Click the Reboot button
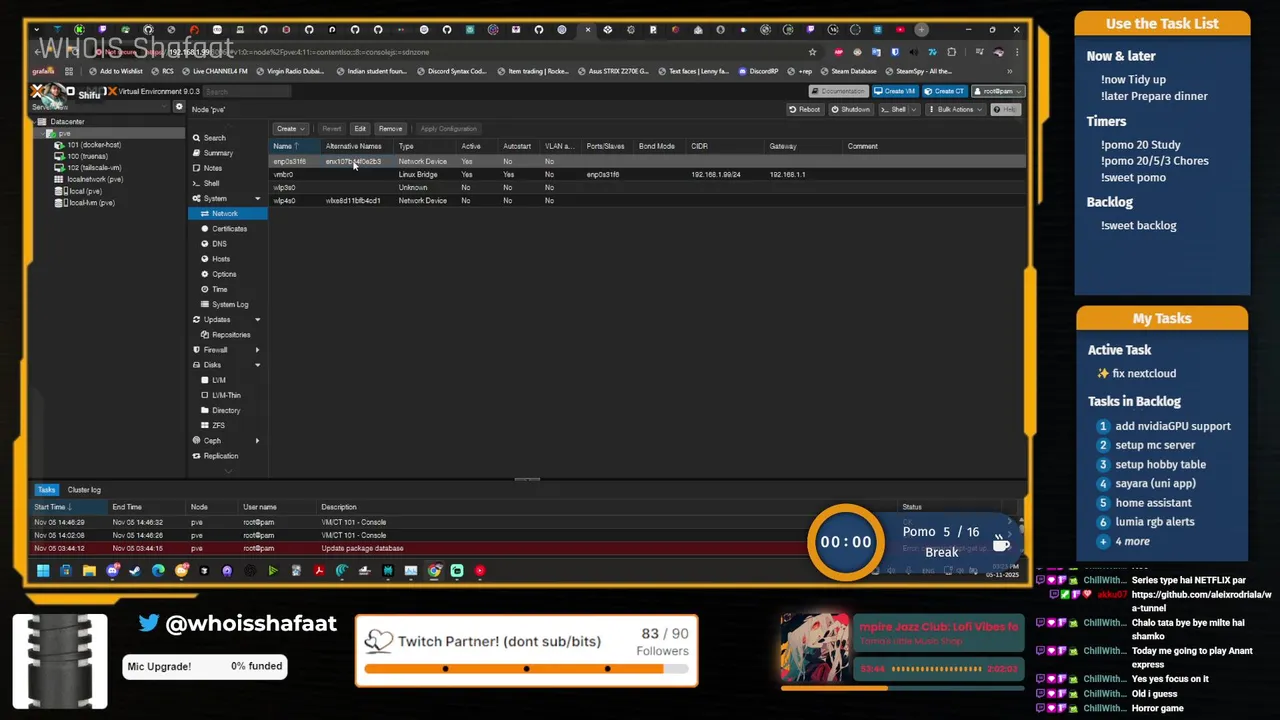Image resolution: width=1280 pixels, height=720 pixels. tap(805, 110)
